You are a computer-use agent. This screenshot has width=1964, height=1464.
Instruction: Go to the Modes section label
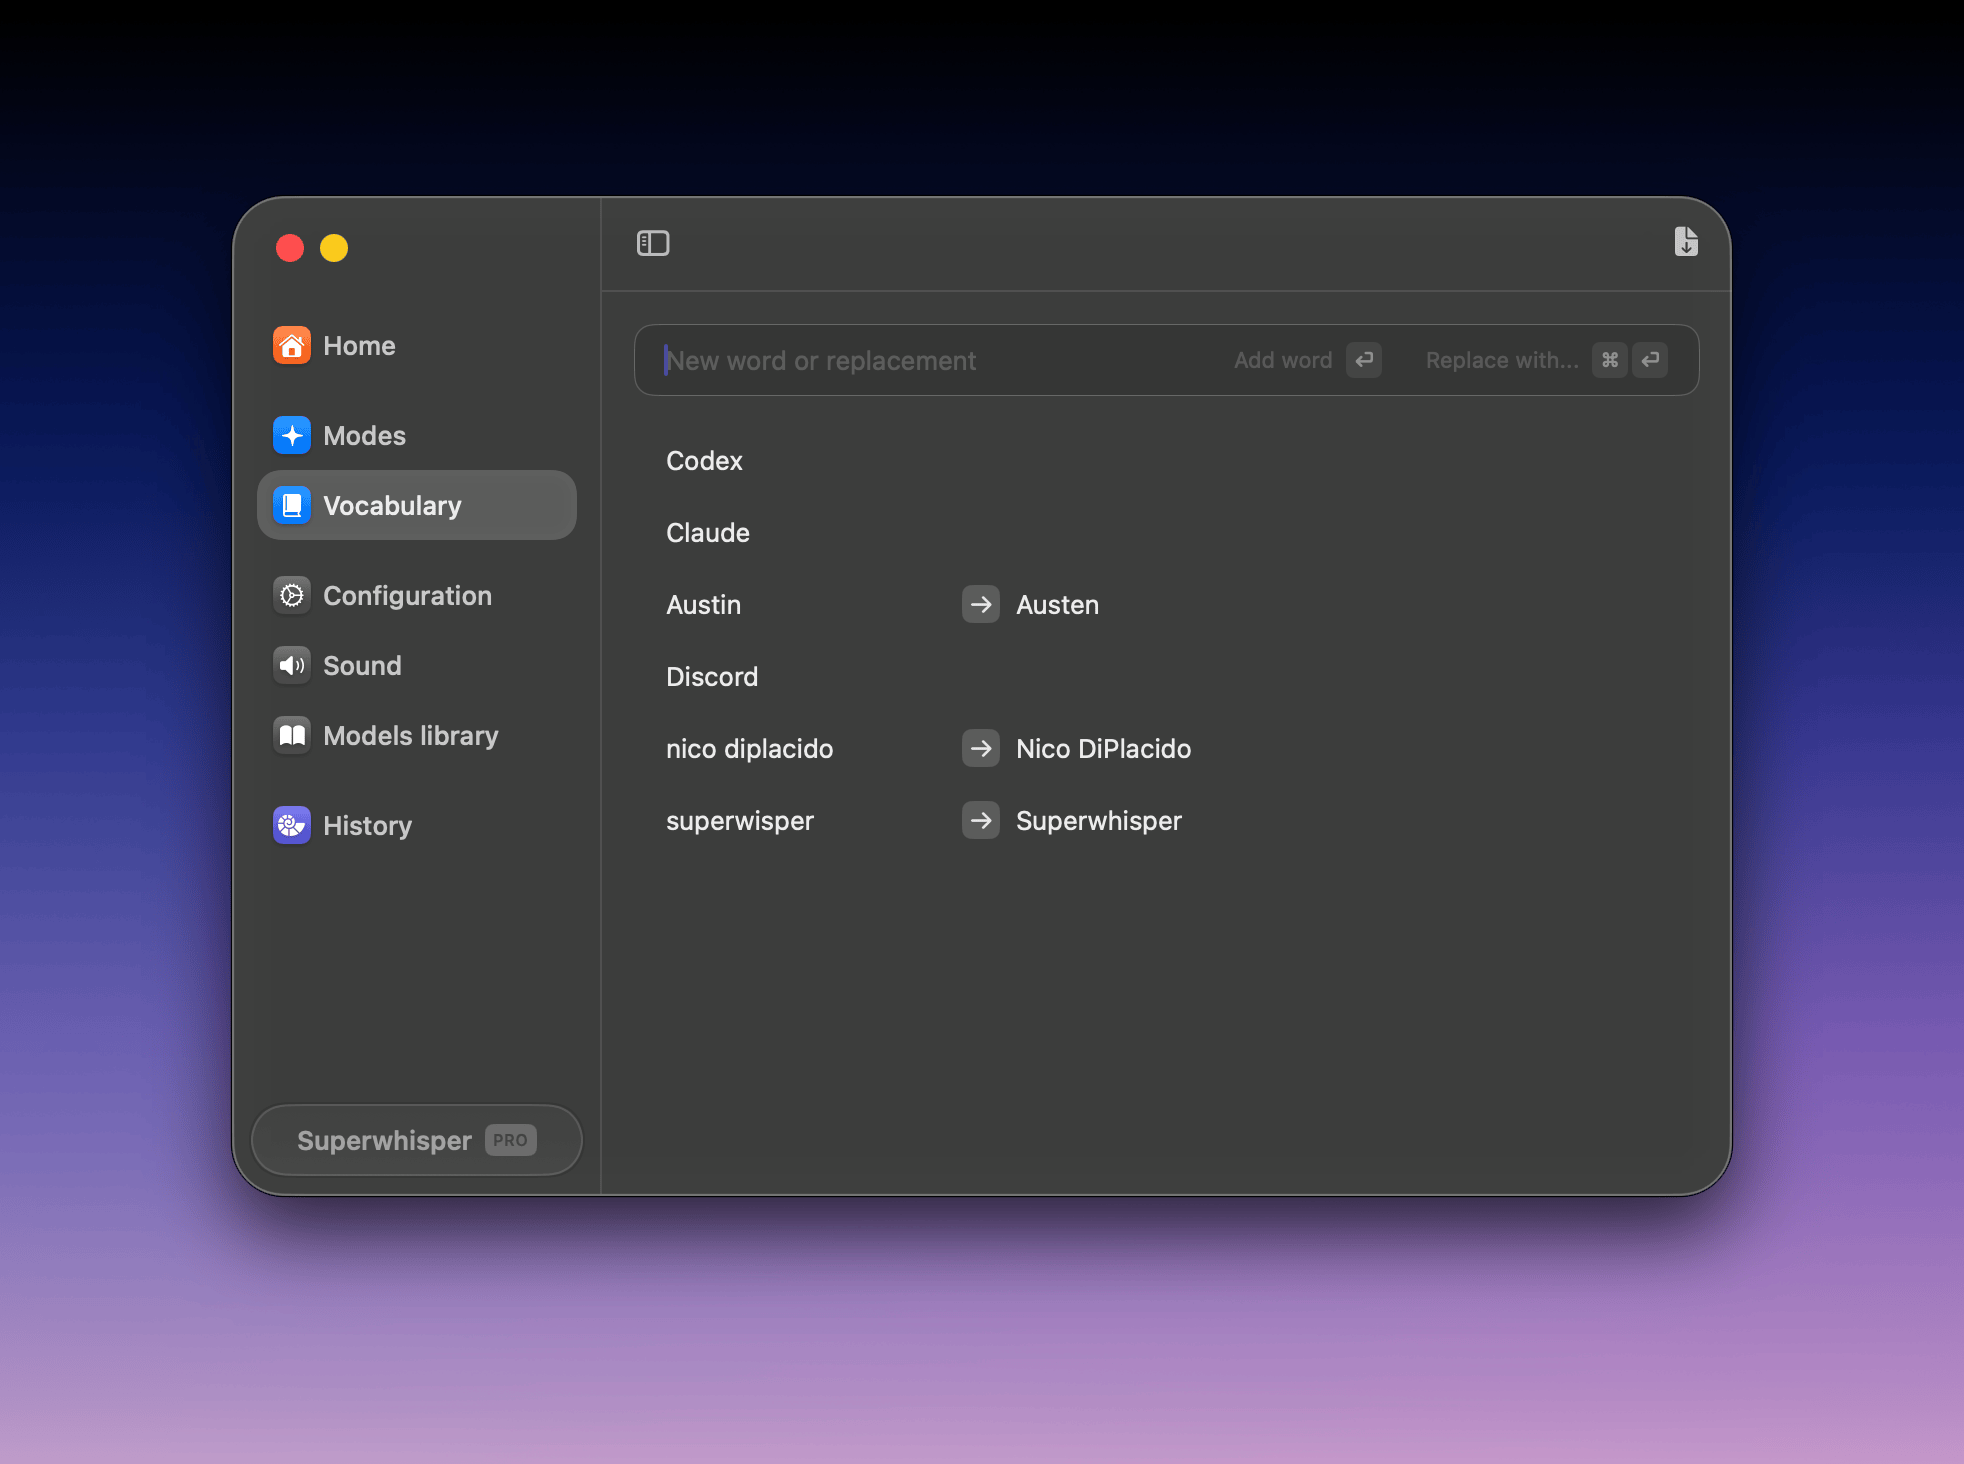365,436
